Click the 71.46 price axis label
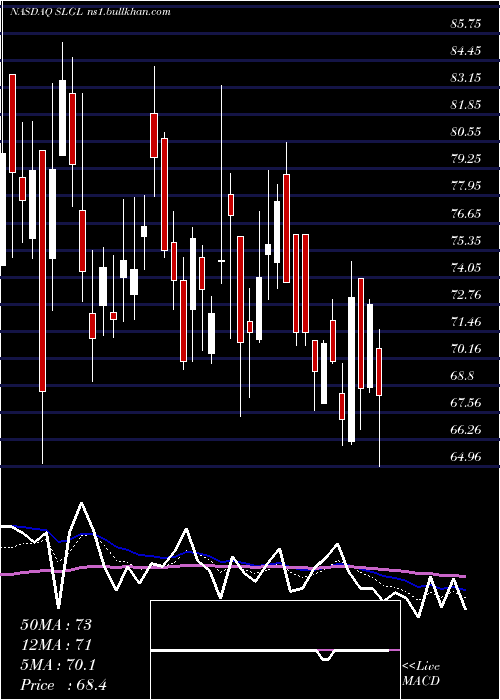500x700 pixels. pyautogui.click(x=466, y=321)
